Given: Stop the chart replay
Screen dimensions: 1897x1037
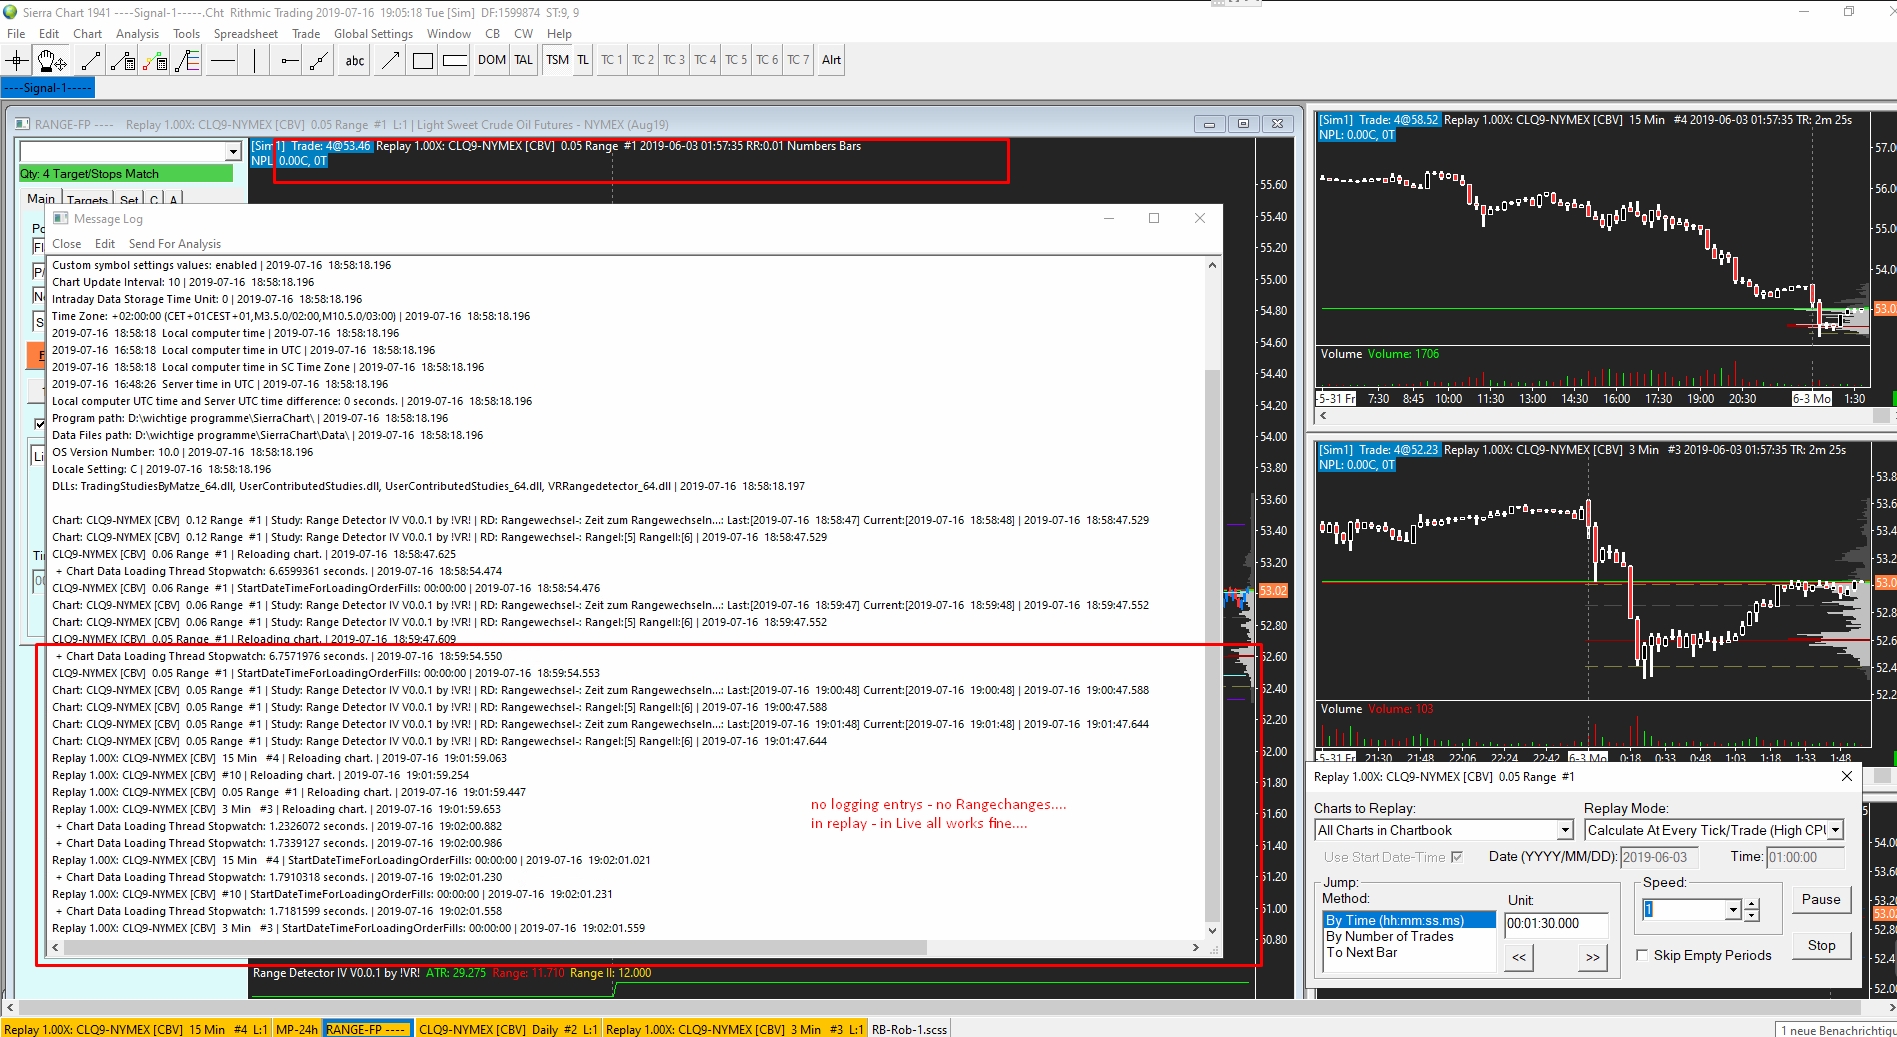Looking at the screenshot, I should click(x=1821, y=945).
